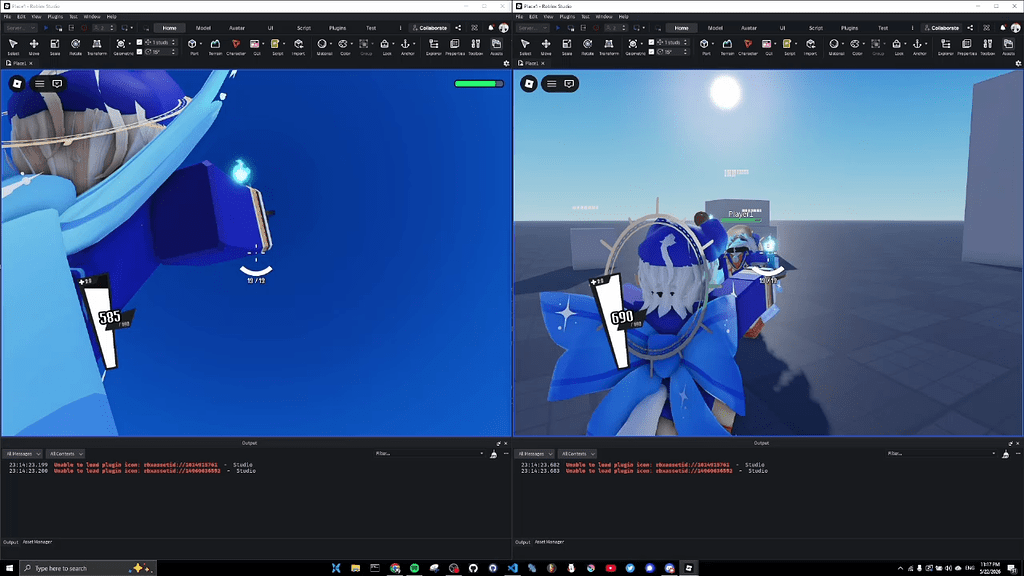This screenshot has height=576, width=1024.
Task: Expand Material dropdown arrow in left Studio window
Action: [x=331, y=44]
